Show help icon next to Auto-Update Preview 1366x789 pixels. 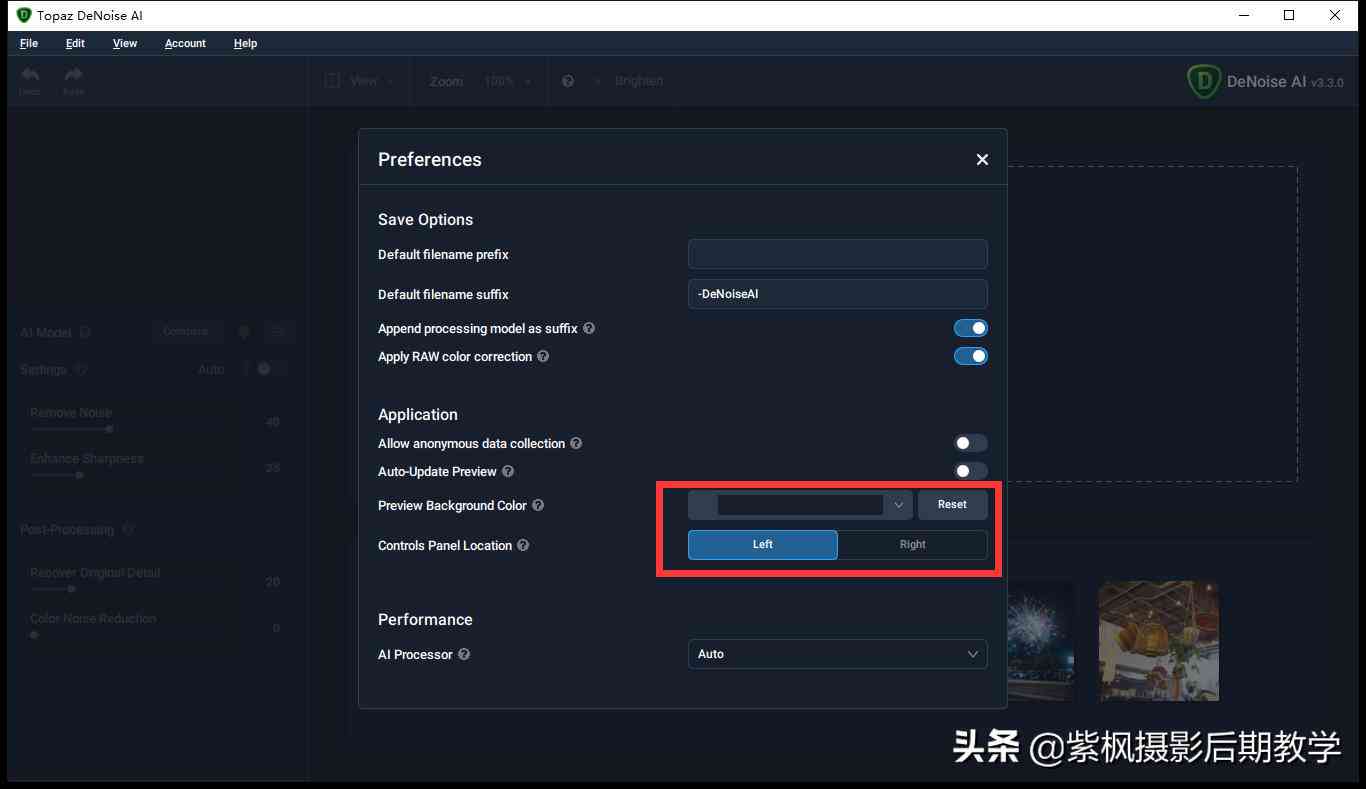(x=508, y=471)
